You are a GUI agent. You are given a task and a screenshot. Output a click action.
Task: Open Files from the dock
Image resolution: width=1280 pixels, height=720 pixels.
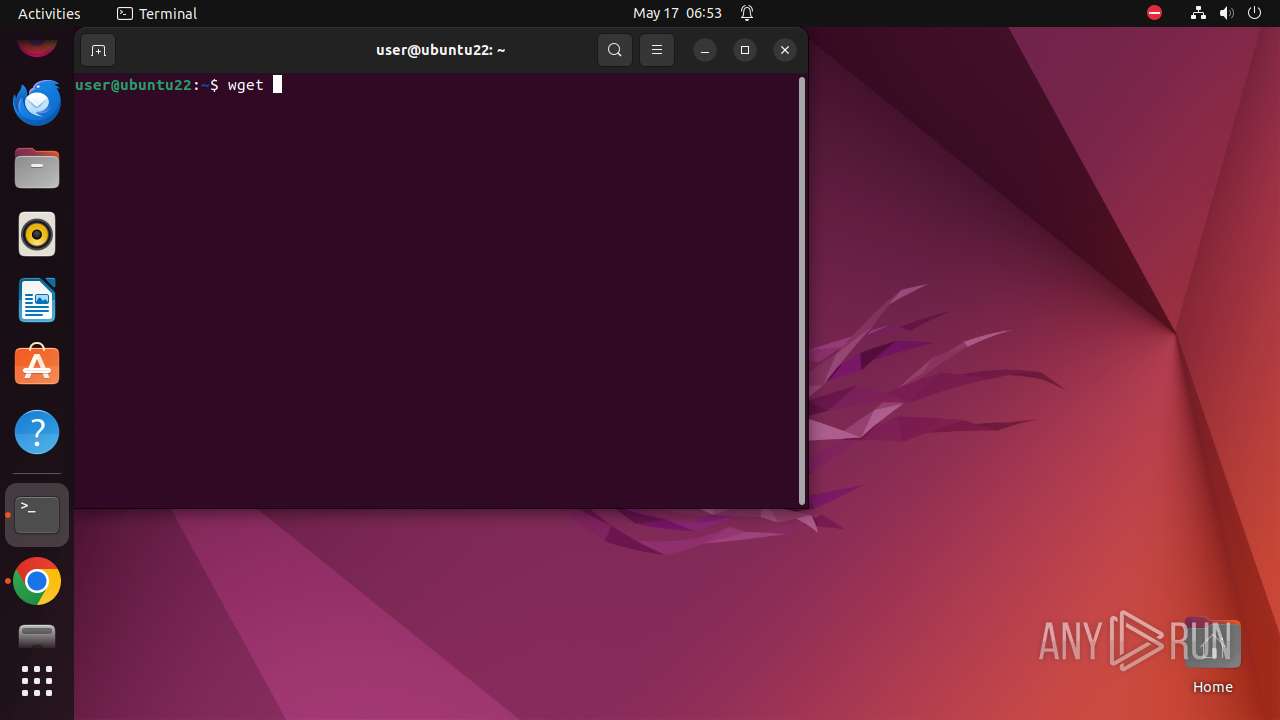[37, 168]
